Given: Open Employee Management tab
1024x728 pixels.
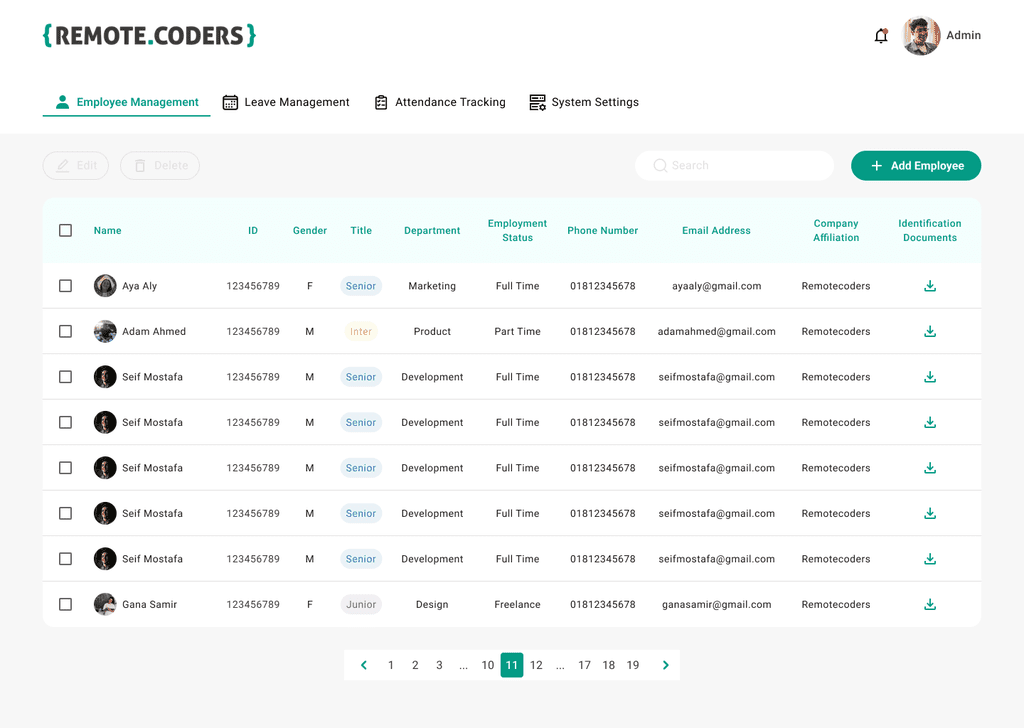Looking at the screenshot, I should (127, 103).
